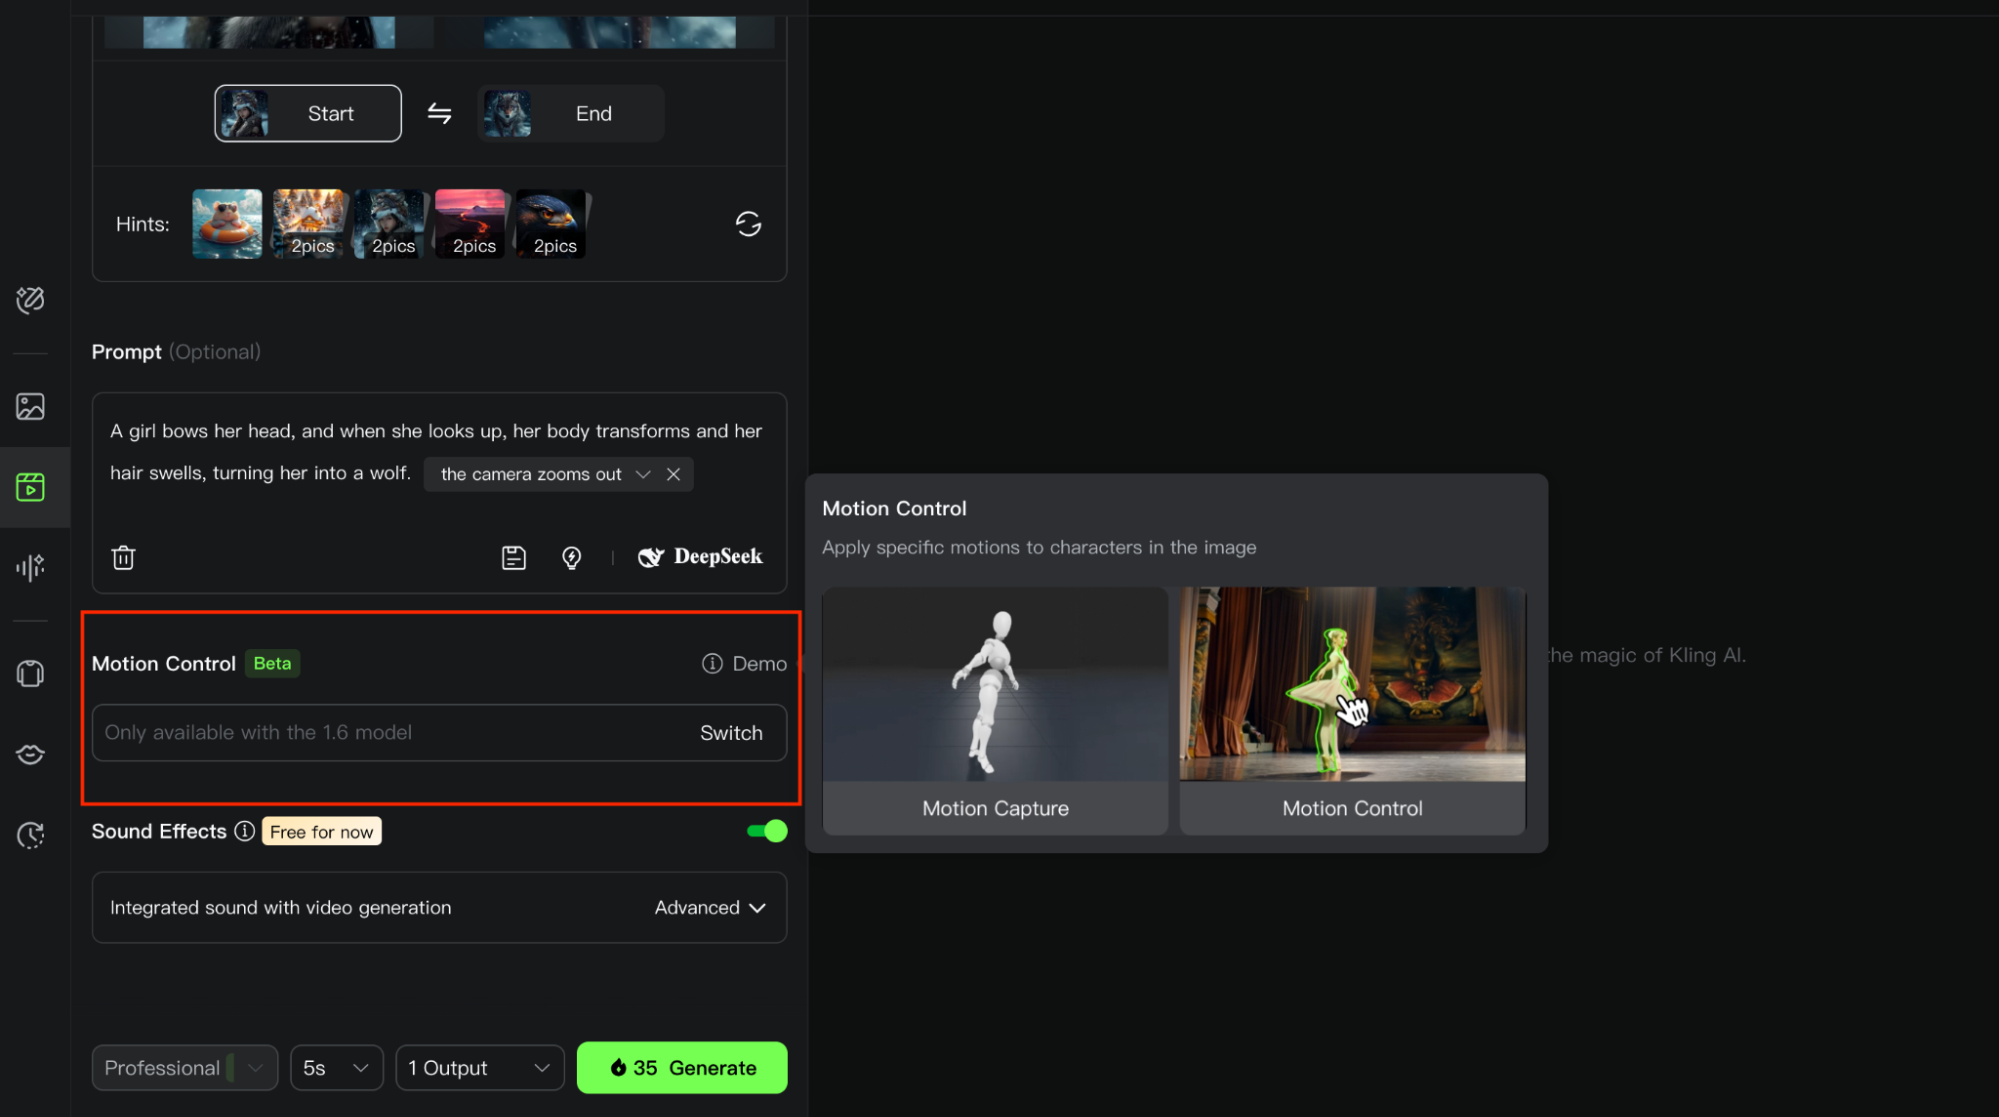The image size is (1999, 1117).
Task: Click the Prompt (Optional) label
Action: (176, 352)
